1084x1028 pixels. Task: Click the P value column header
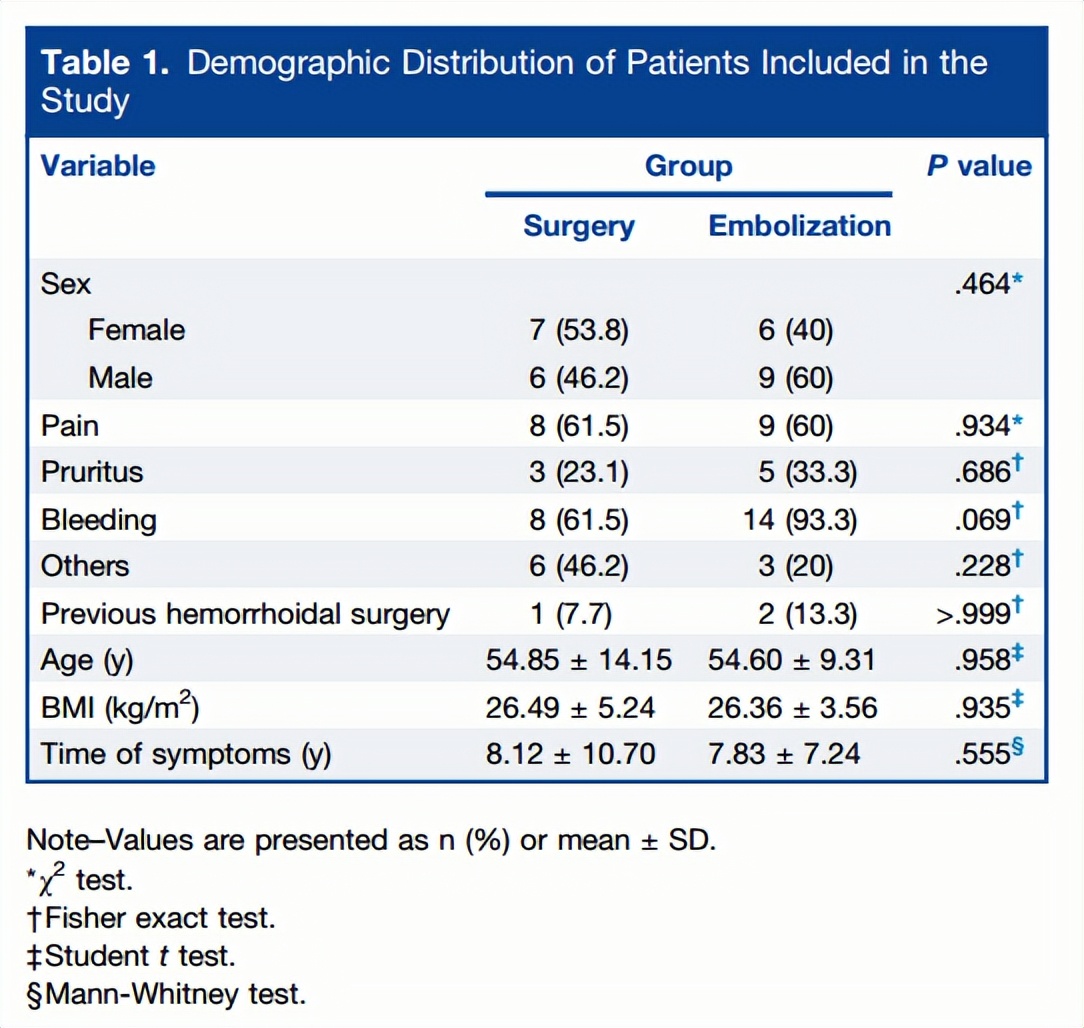pos(978,165)
